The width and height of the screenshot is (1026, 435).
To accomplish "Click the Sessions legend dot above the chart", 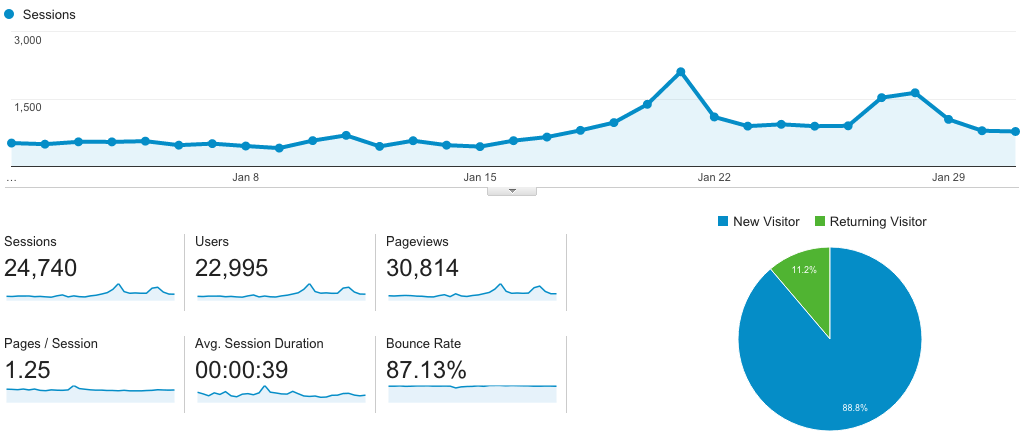I will point(9,14).
